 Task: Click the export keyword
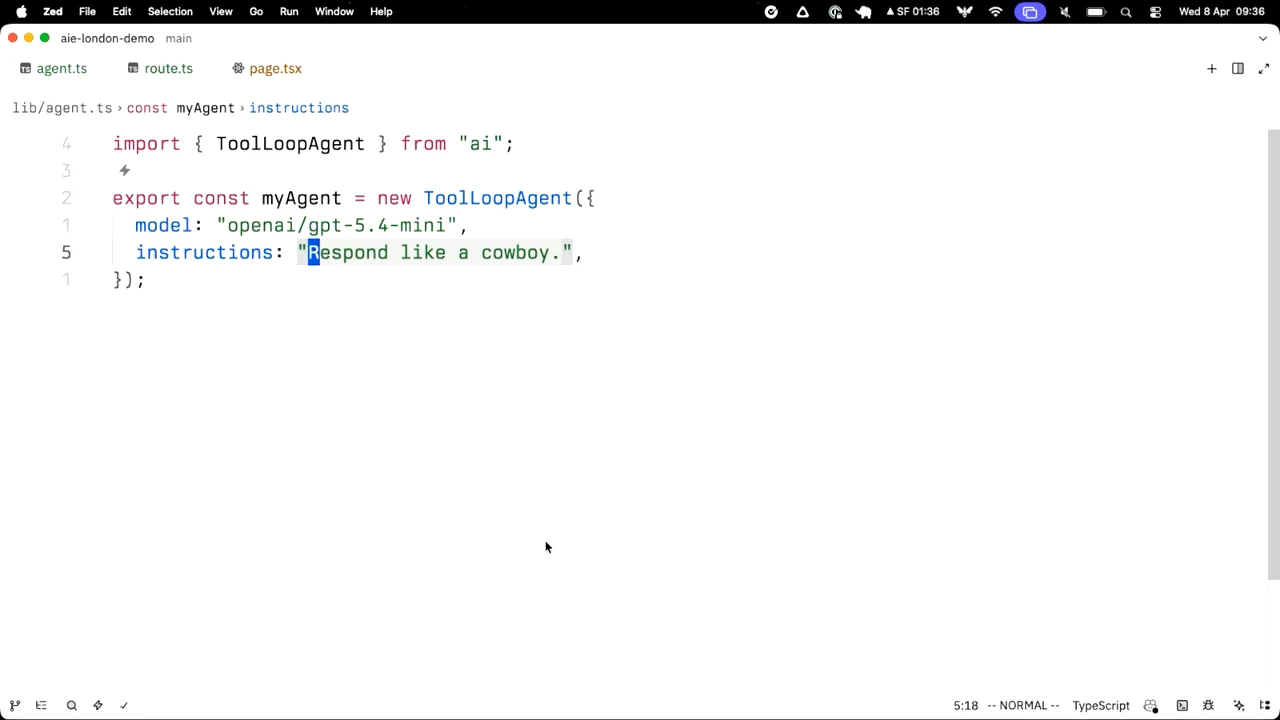coord(146,198)
